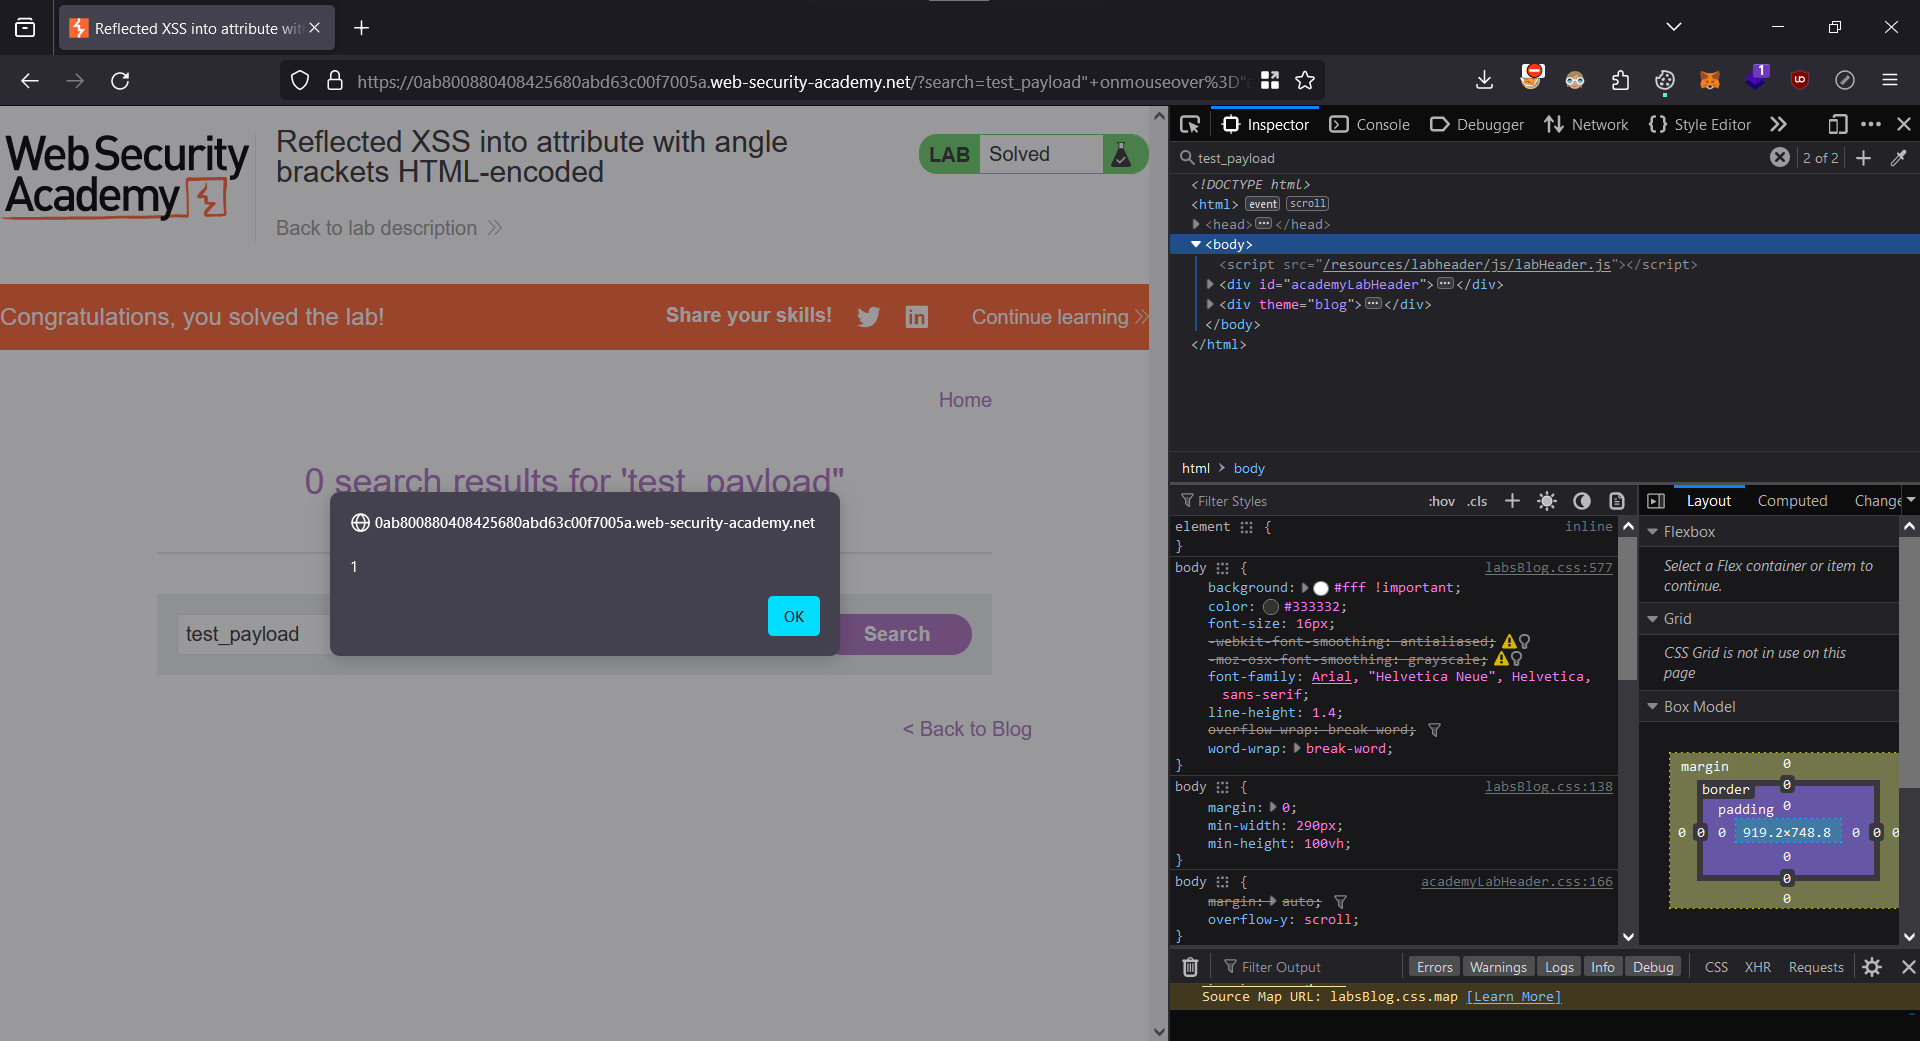This screenshot has width=1920, height=1041.
Task: Add a new style rule
Action: [1512, 501]
